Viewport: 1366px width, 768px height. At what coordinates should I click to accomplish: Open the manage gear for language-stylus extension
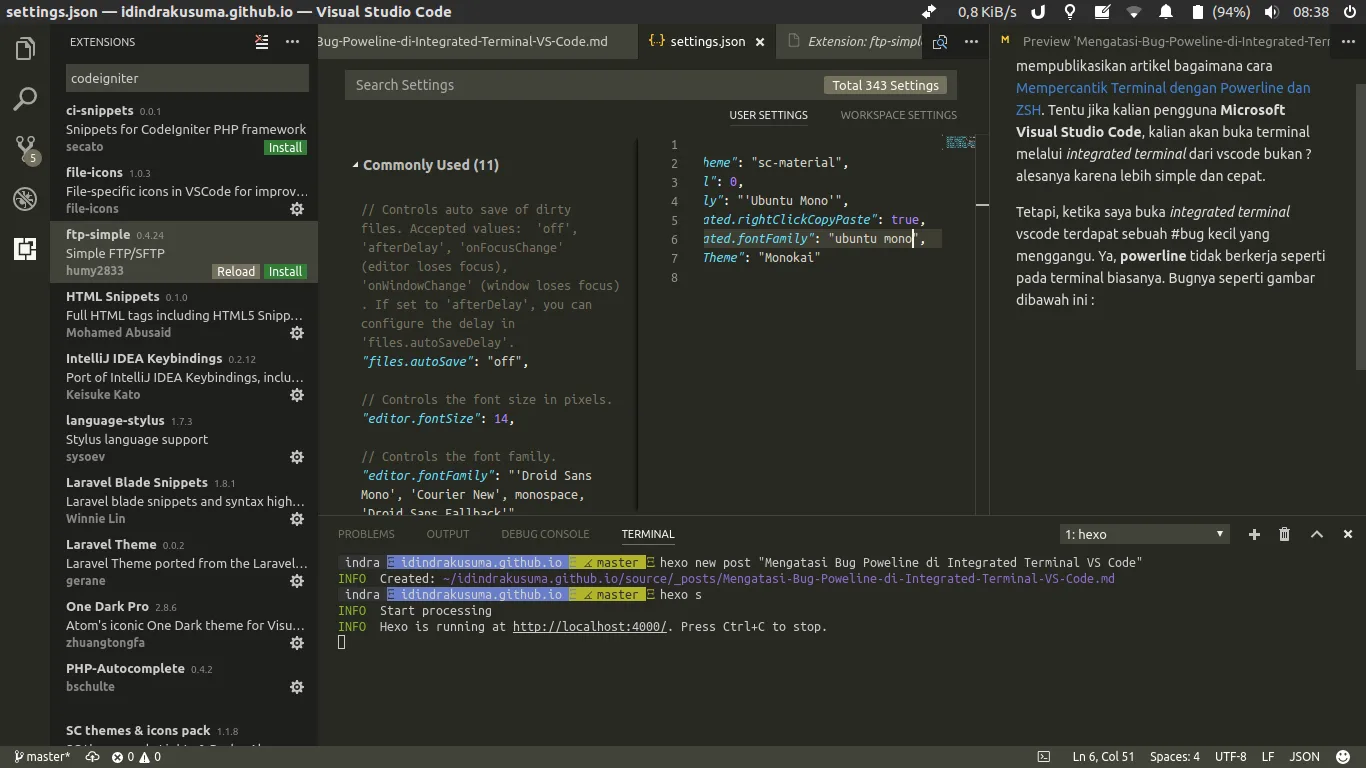point(297,457)
